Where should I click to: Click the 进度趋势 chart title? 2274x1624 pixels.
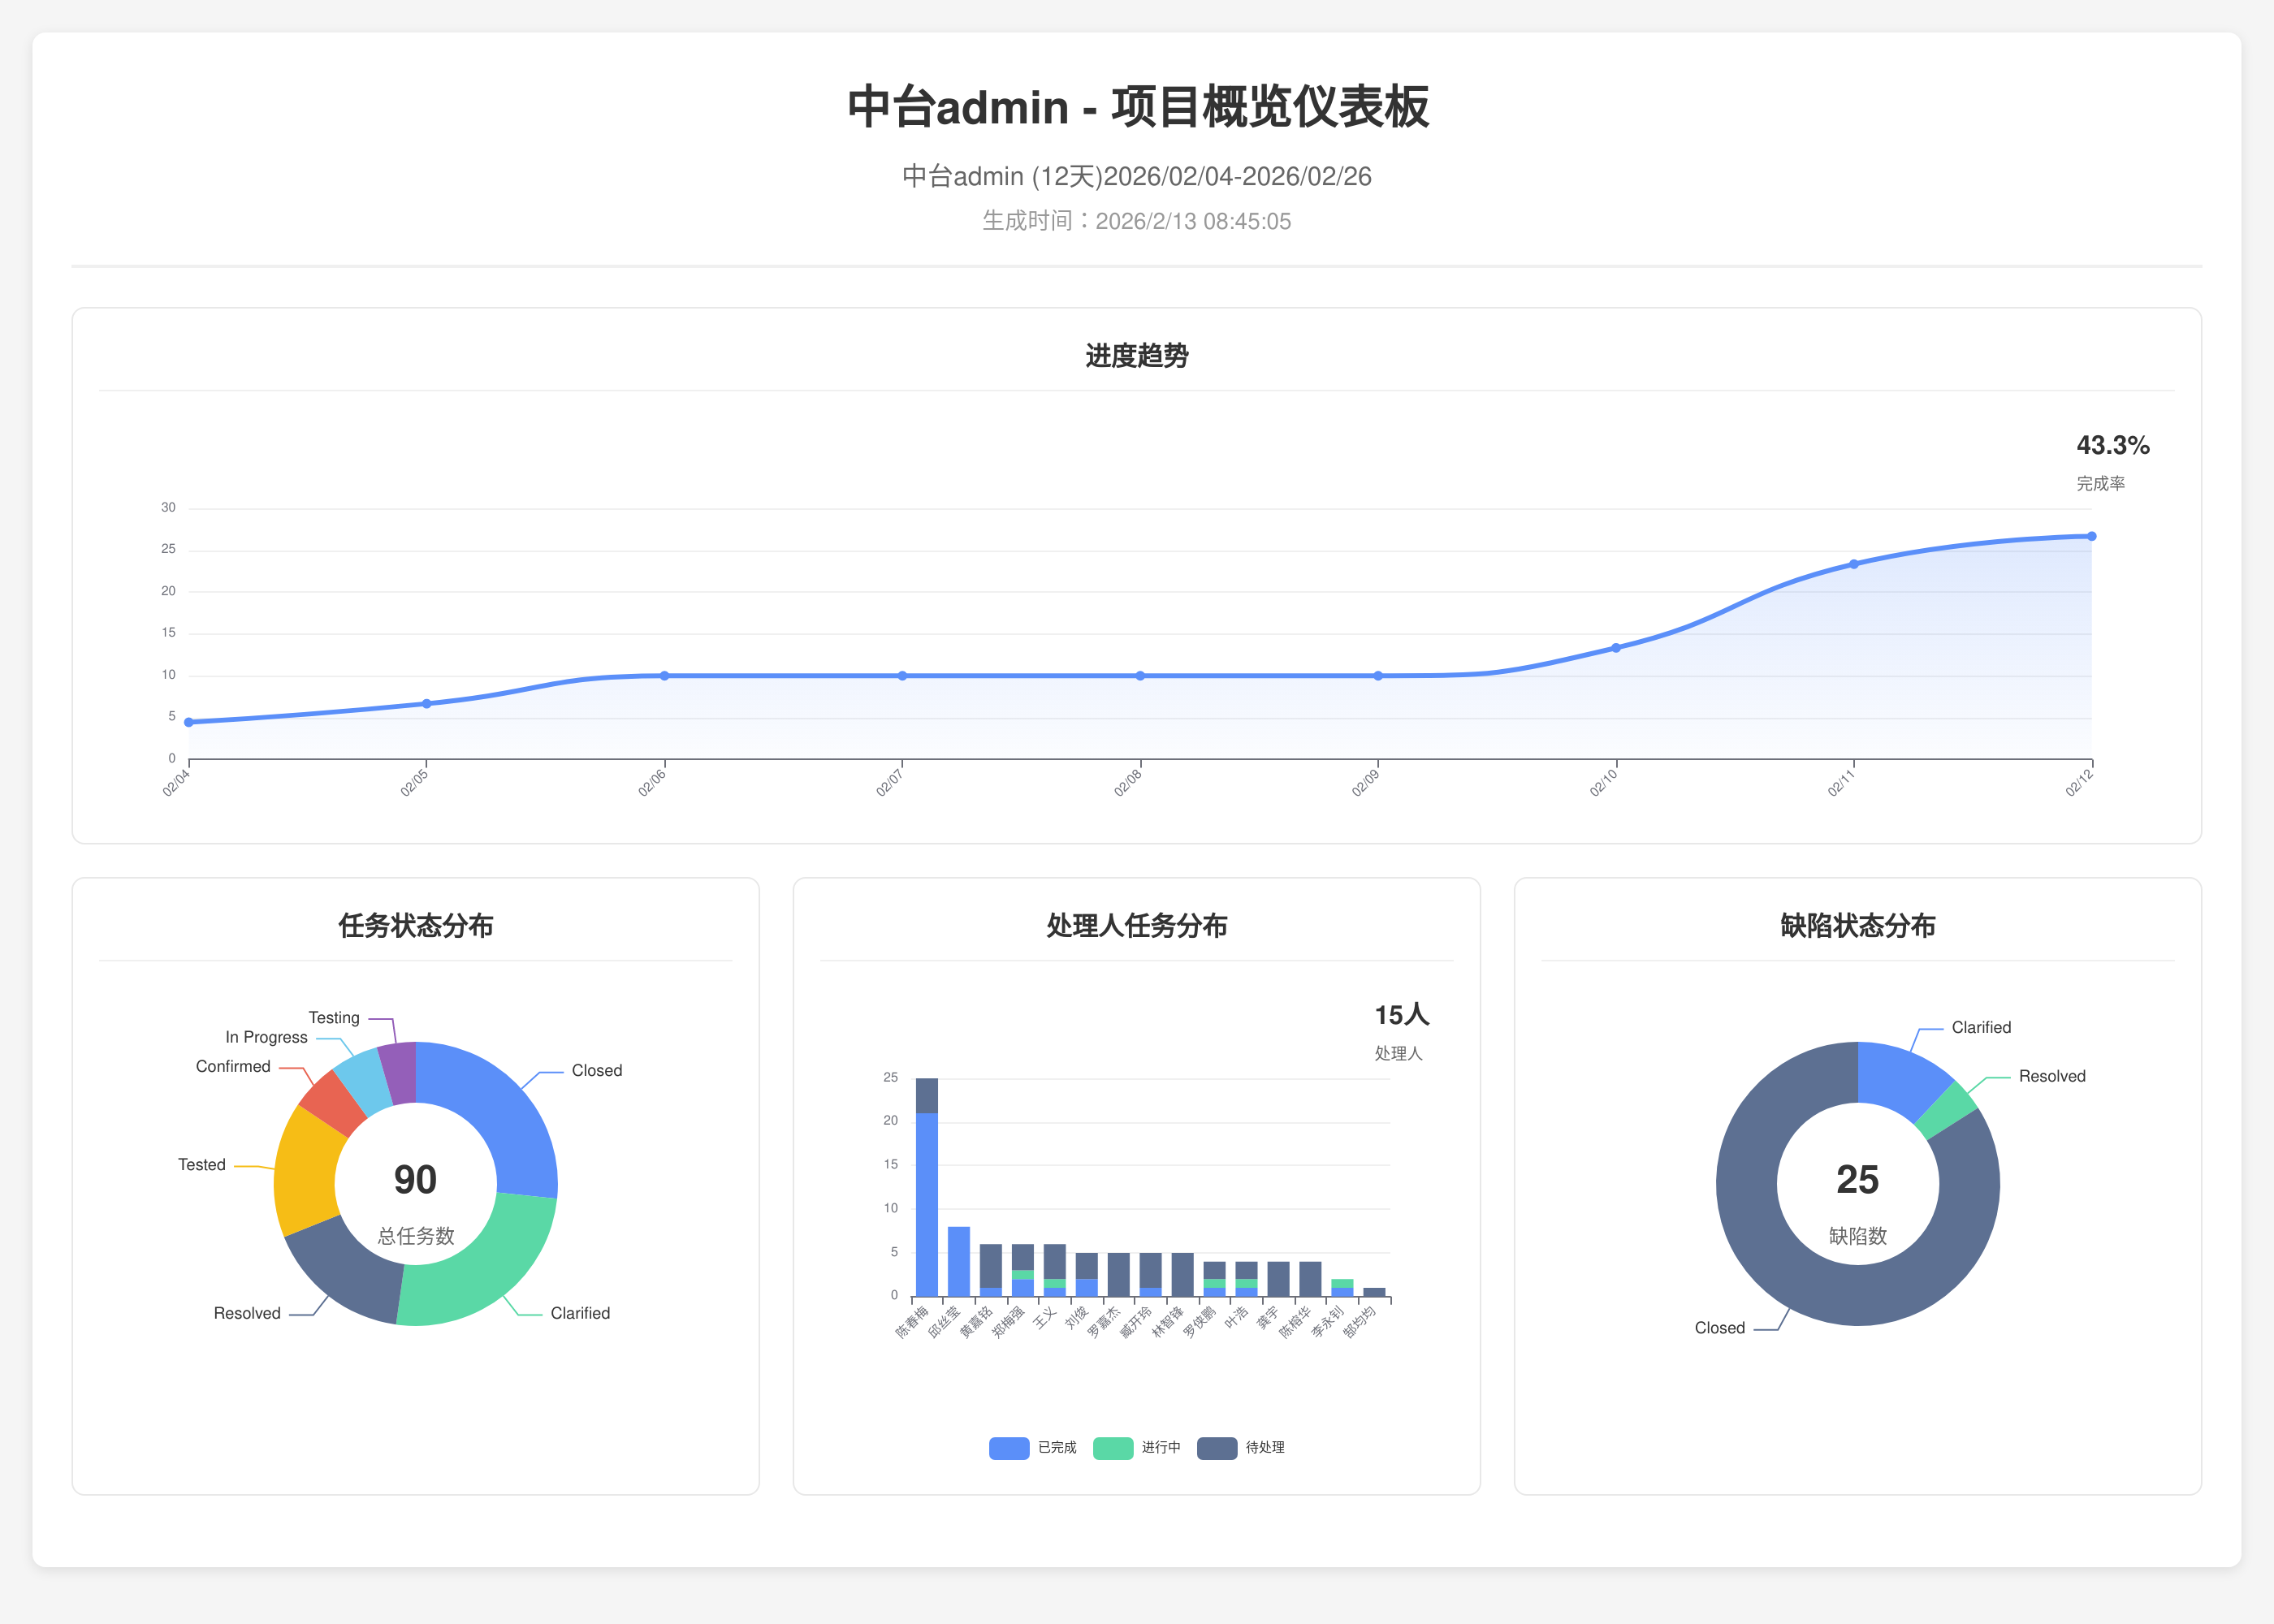1136,356
